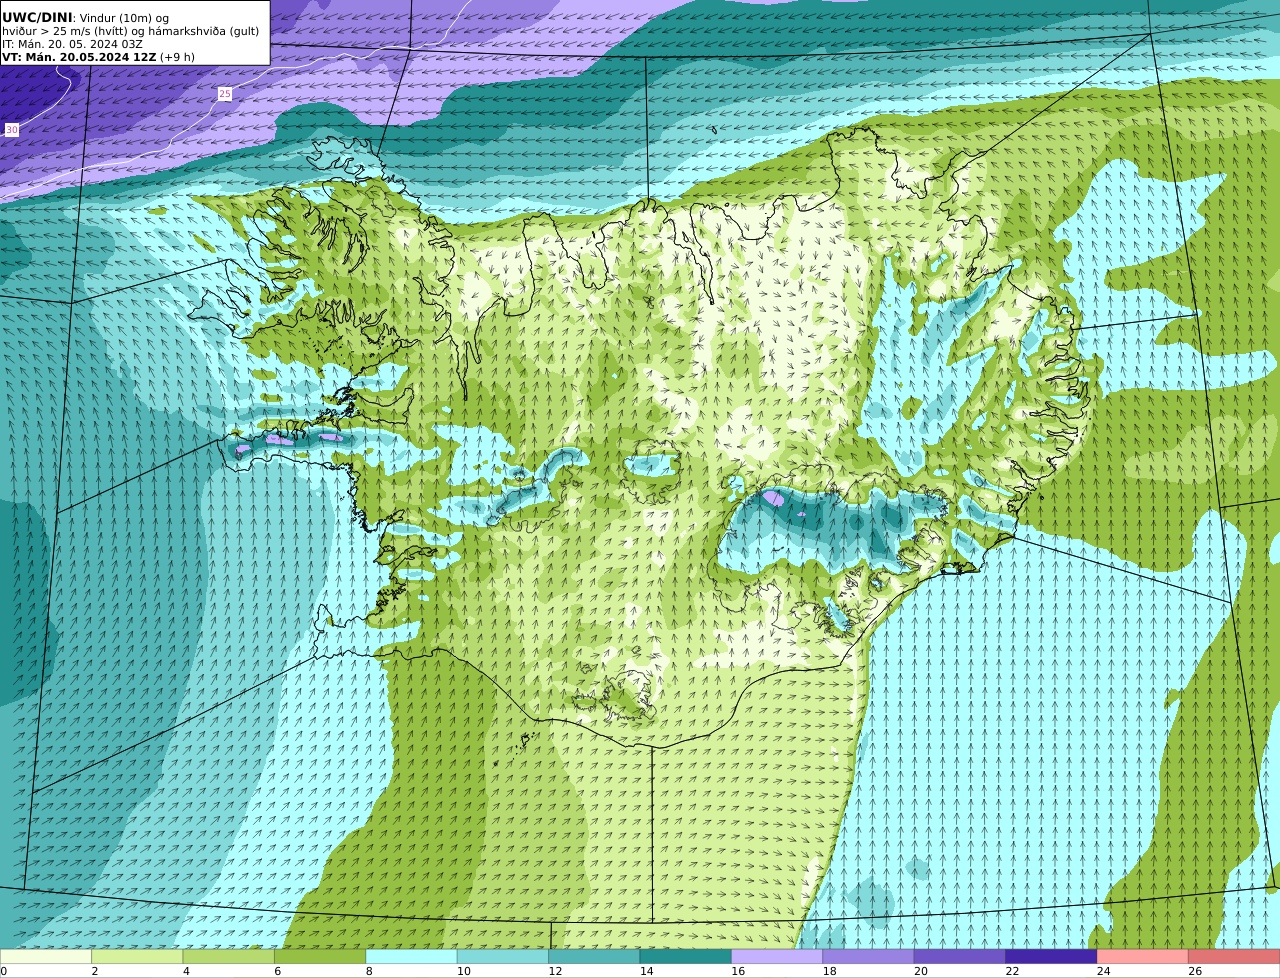Click the 10–12 m/s light teal legend swatch
This screenshot has height=978, width=1280.
(503, 956)
